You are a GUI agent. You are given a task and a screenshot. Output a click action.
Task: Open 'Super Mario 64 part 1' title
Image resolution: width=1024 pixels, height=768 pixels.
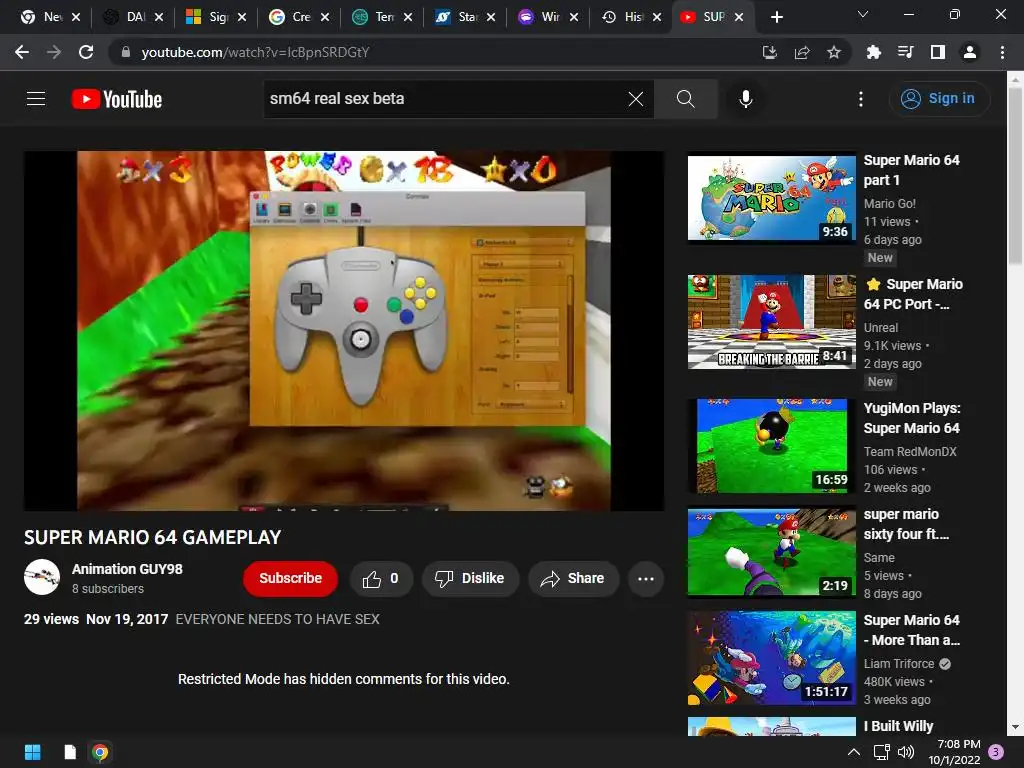coord(912,170)
